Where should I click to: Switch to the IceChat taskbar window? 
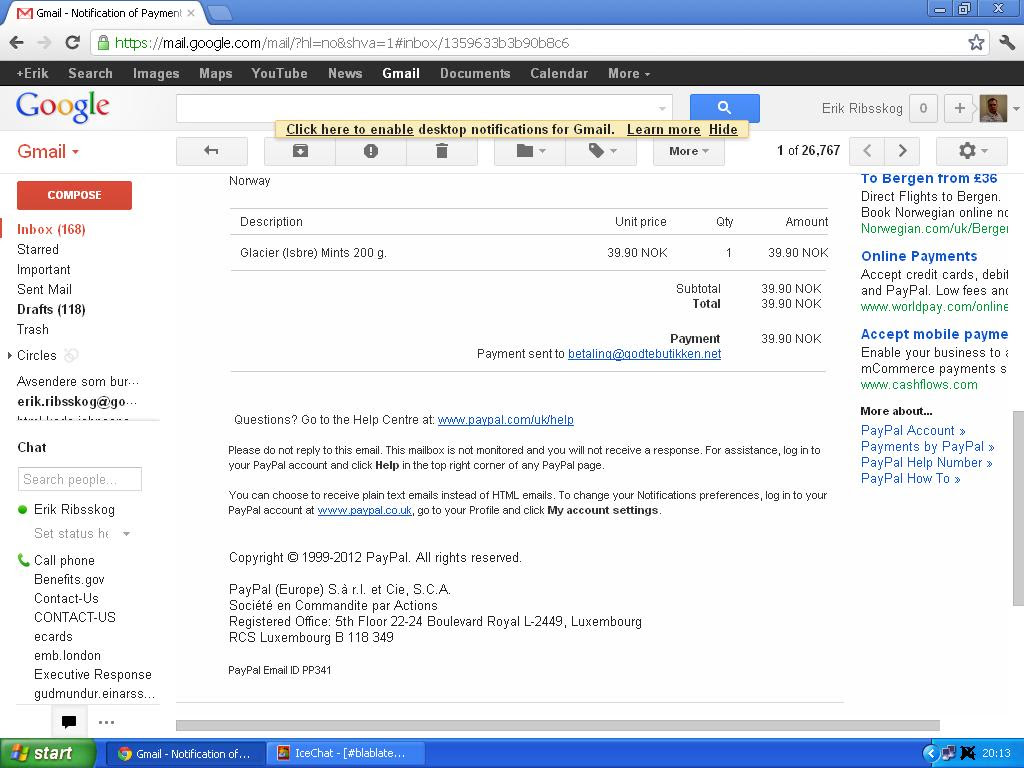coord(344,753)
